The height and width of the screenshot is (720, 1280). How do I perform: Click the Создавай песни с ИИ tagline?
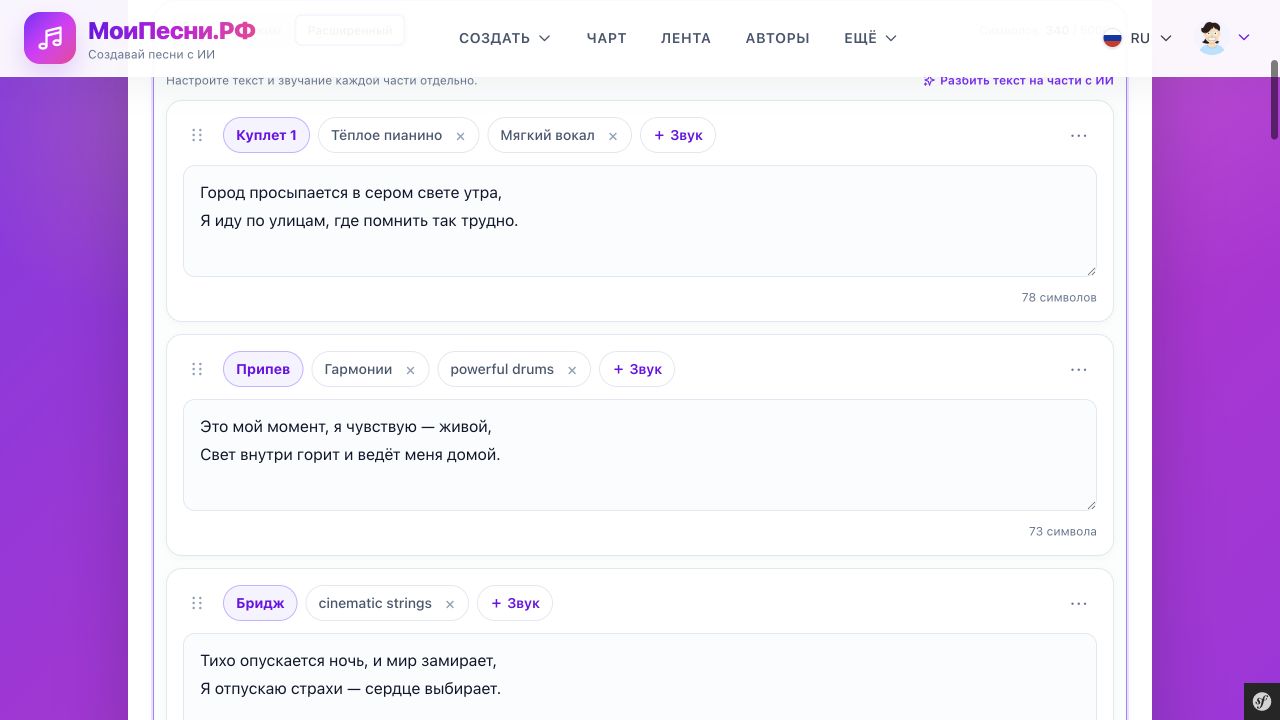[x=151, y=55]
